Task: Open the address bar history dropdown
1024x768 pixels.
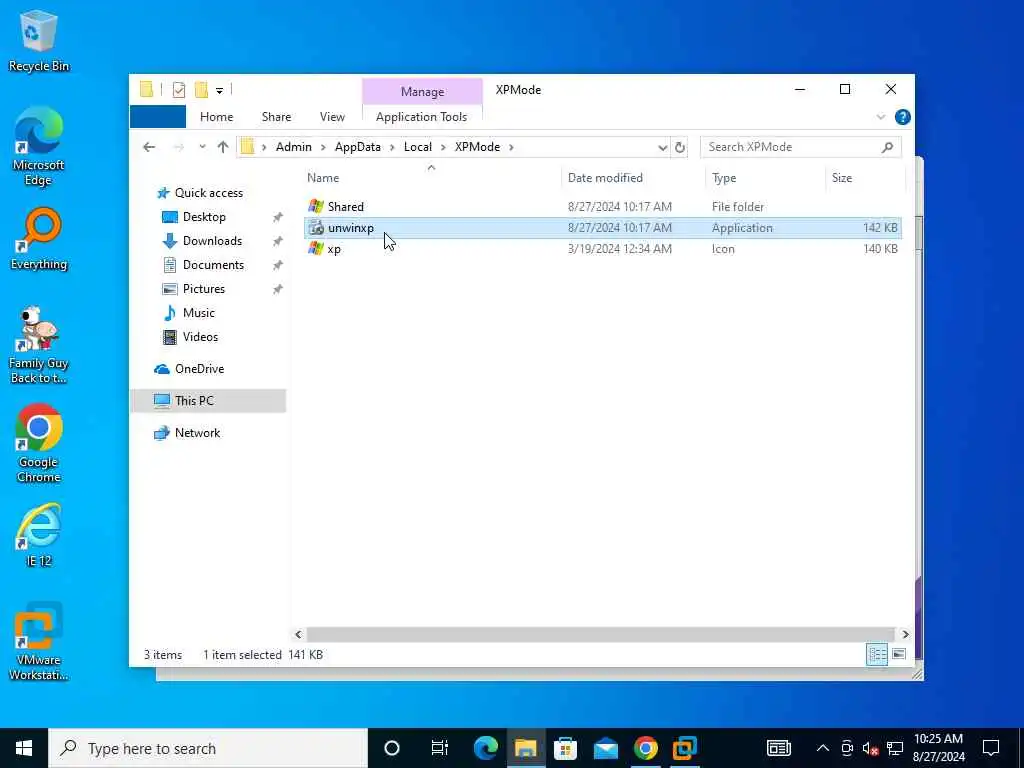Action: (662, 148)
